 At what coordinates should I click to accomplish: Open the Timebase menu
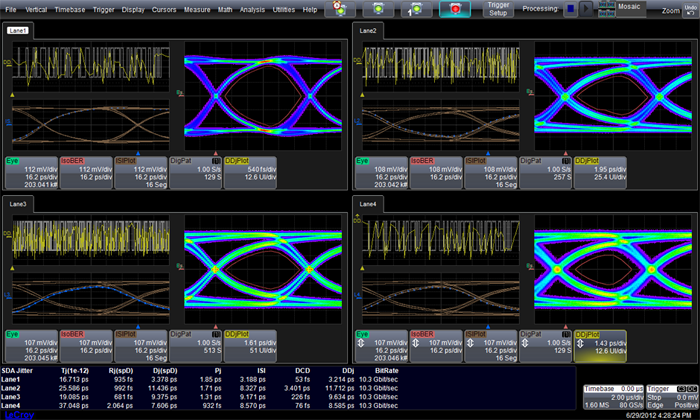pos(69,9)
